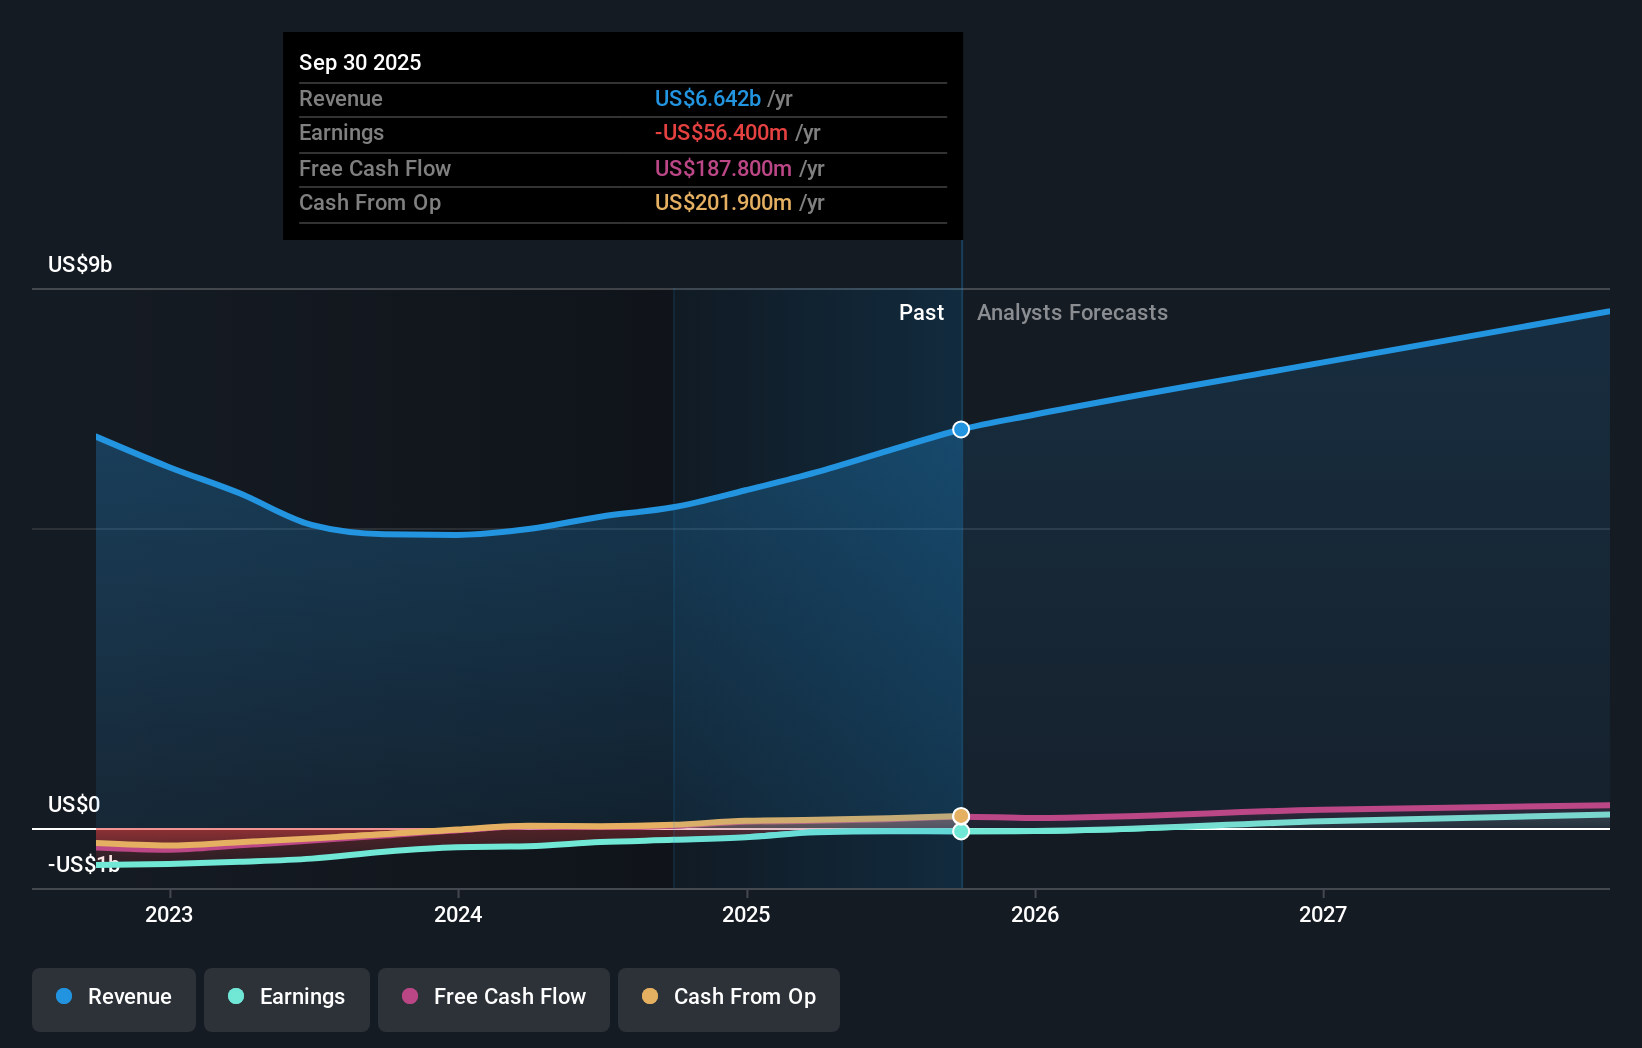Image resolution: width=1642 pixels, height=1048 pixels.
Task: Click the blue Revenue dot icon in the legend
Action: (x=64, y=997)
